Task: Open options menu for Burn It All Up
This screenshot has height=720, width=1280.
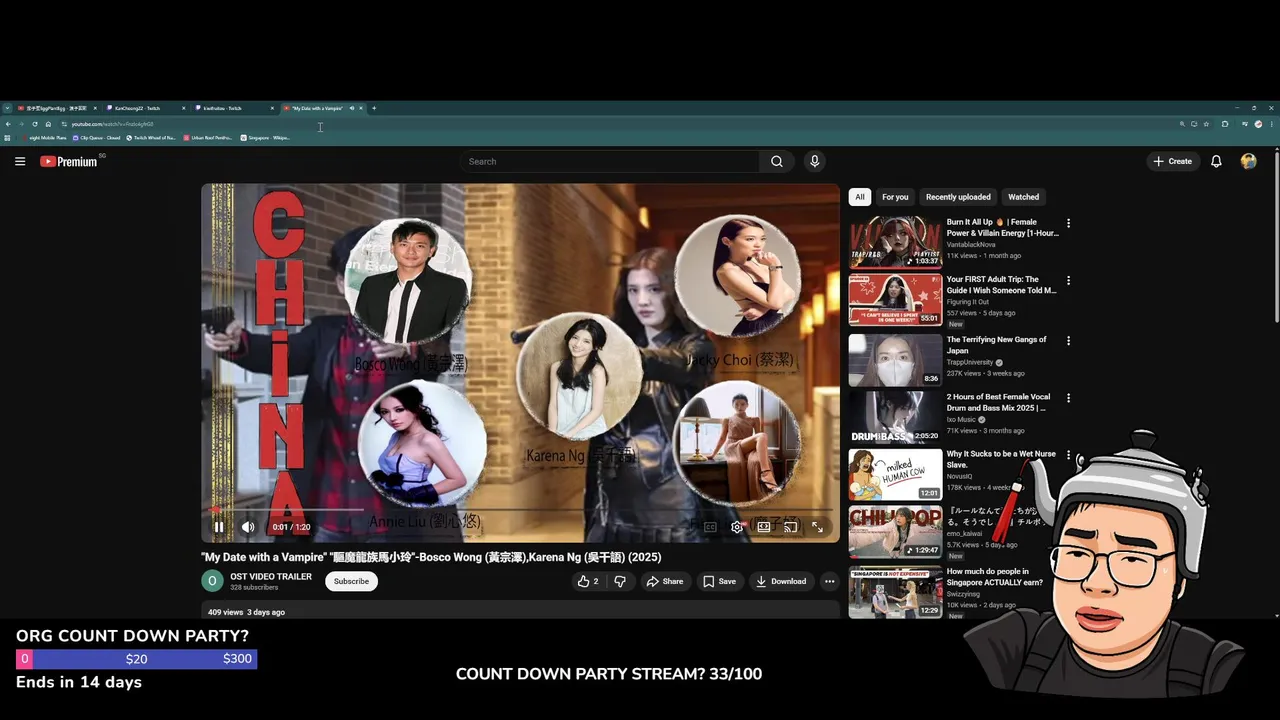Action: click(x=1068, y=223)
